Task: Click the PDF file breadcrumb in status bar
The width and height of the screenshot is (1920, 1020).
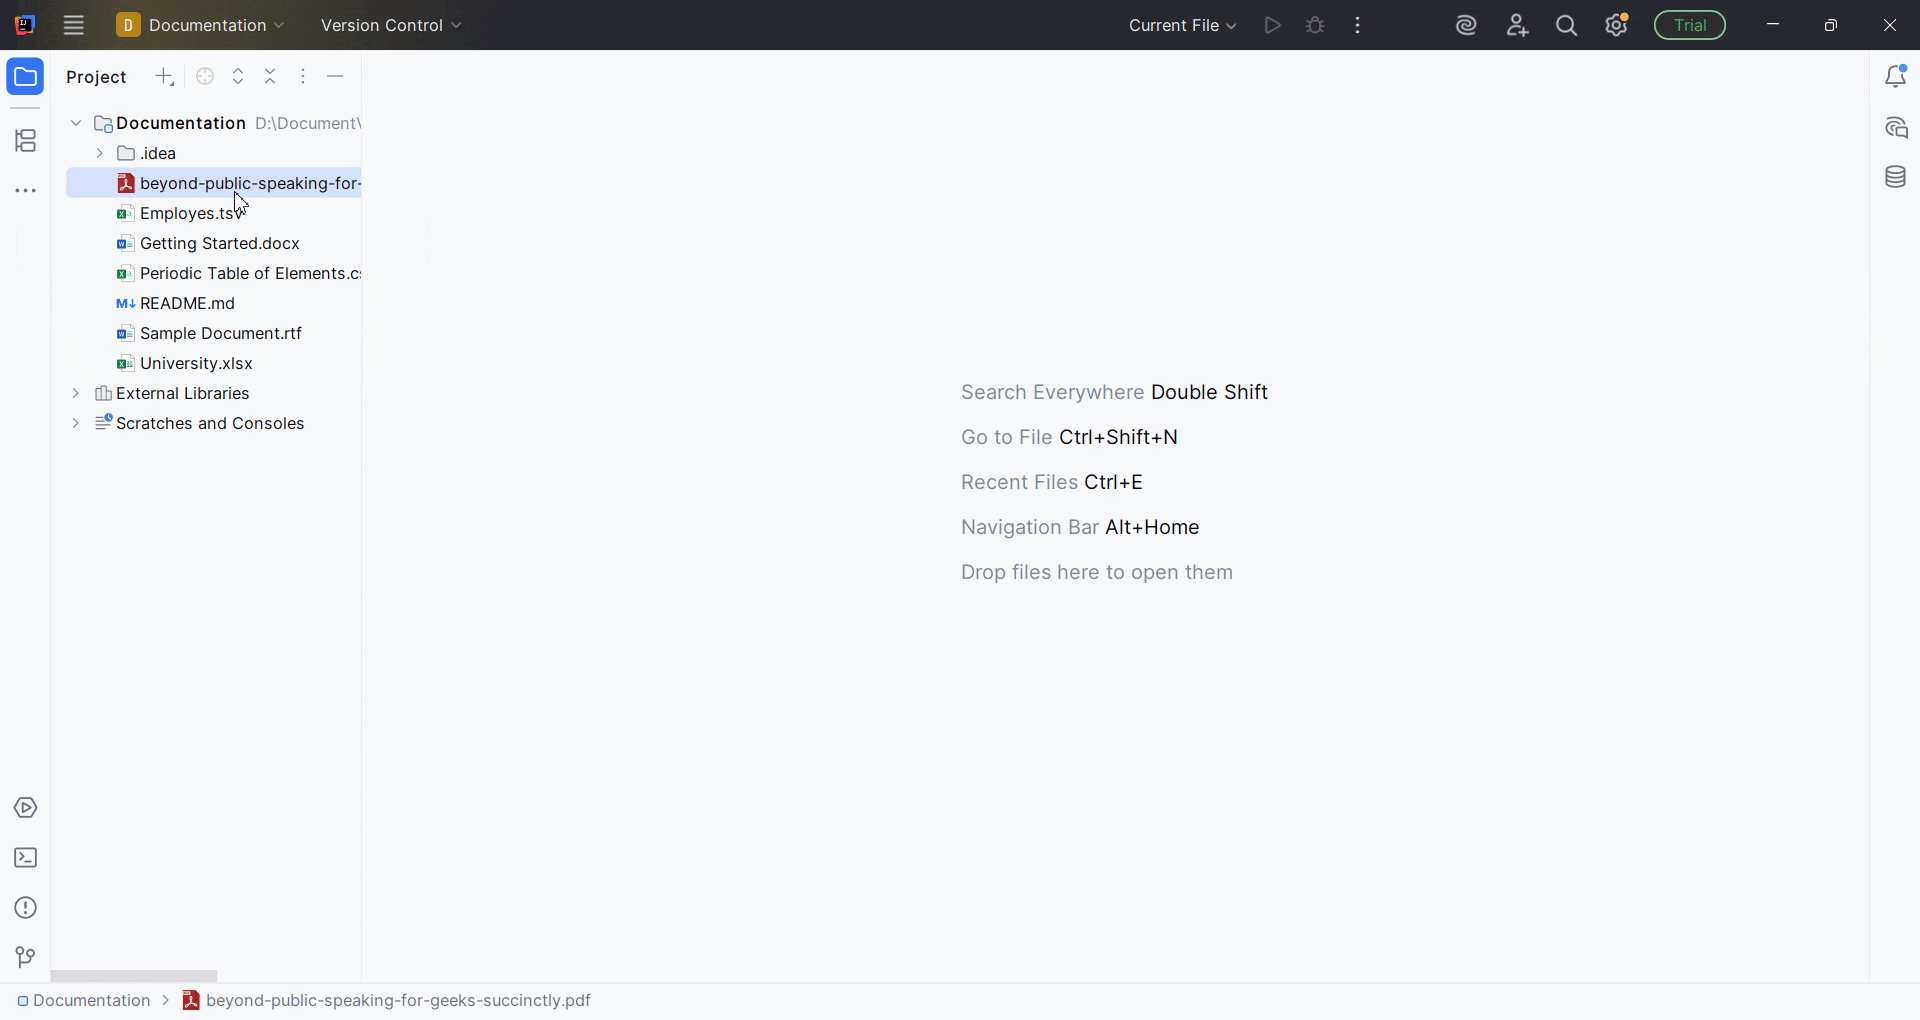Action: [388, 1002]
